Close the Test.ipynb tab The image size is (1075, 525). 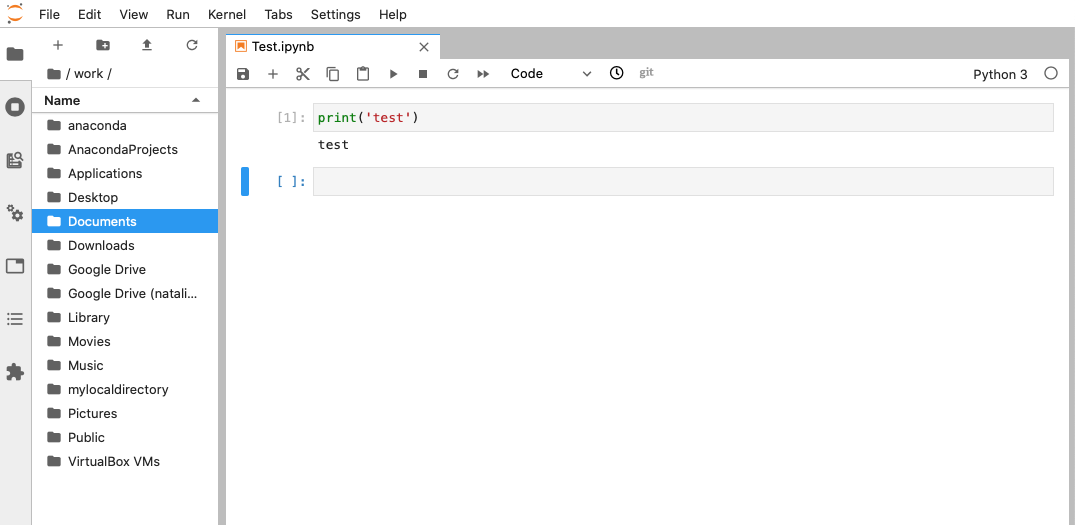424,47
